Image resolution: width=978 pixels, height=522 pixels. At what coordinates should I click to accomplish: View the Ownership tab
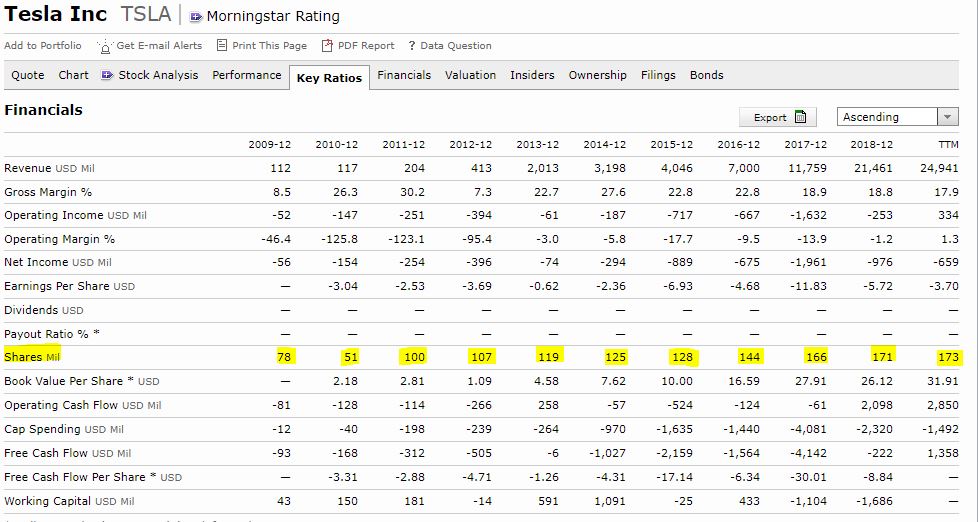point(597,75)
